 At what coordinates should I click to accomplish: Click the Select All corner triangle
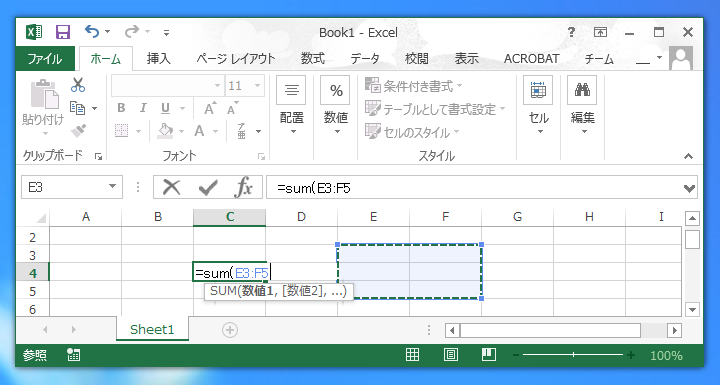41,218
